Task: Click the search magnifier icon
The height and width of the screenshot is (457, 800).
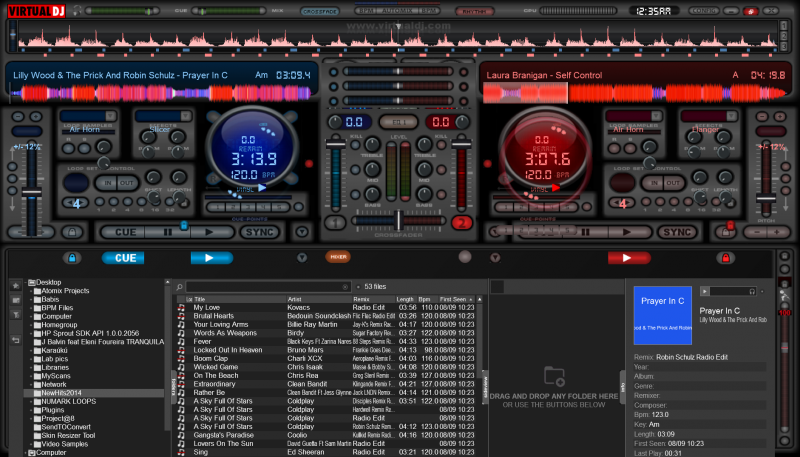Action: point(180,287)
